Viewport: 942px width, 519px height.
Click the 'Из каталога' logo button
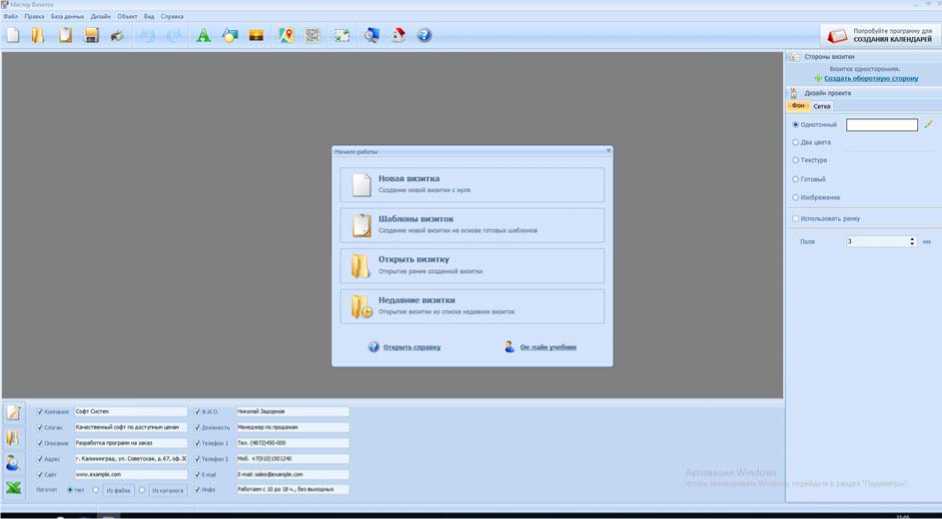(x=168, y=490)
